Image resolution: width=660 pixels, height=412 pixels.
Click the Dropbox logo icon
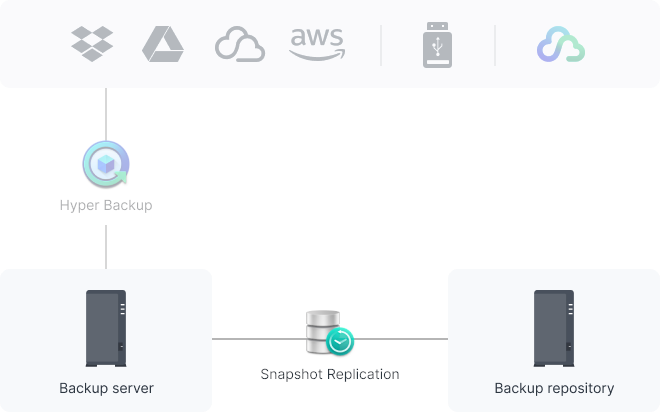(x=92, y=44)
